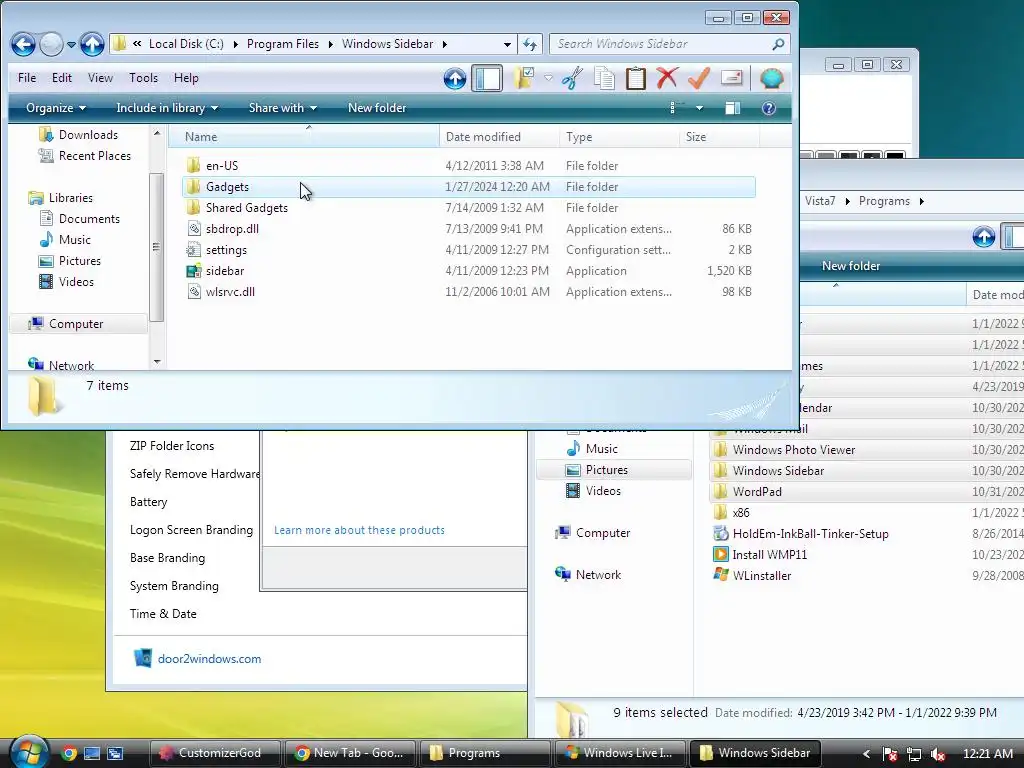Click the Cut scissors icon
Viewport: 1024px width, 768px height.
[x=572, y=78]
